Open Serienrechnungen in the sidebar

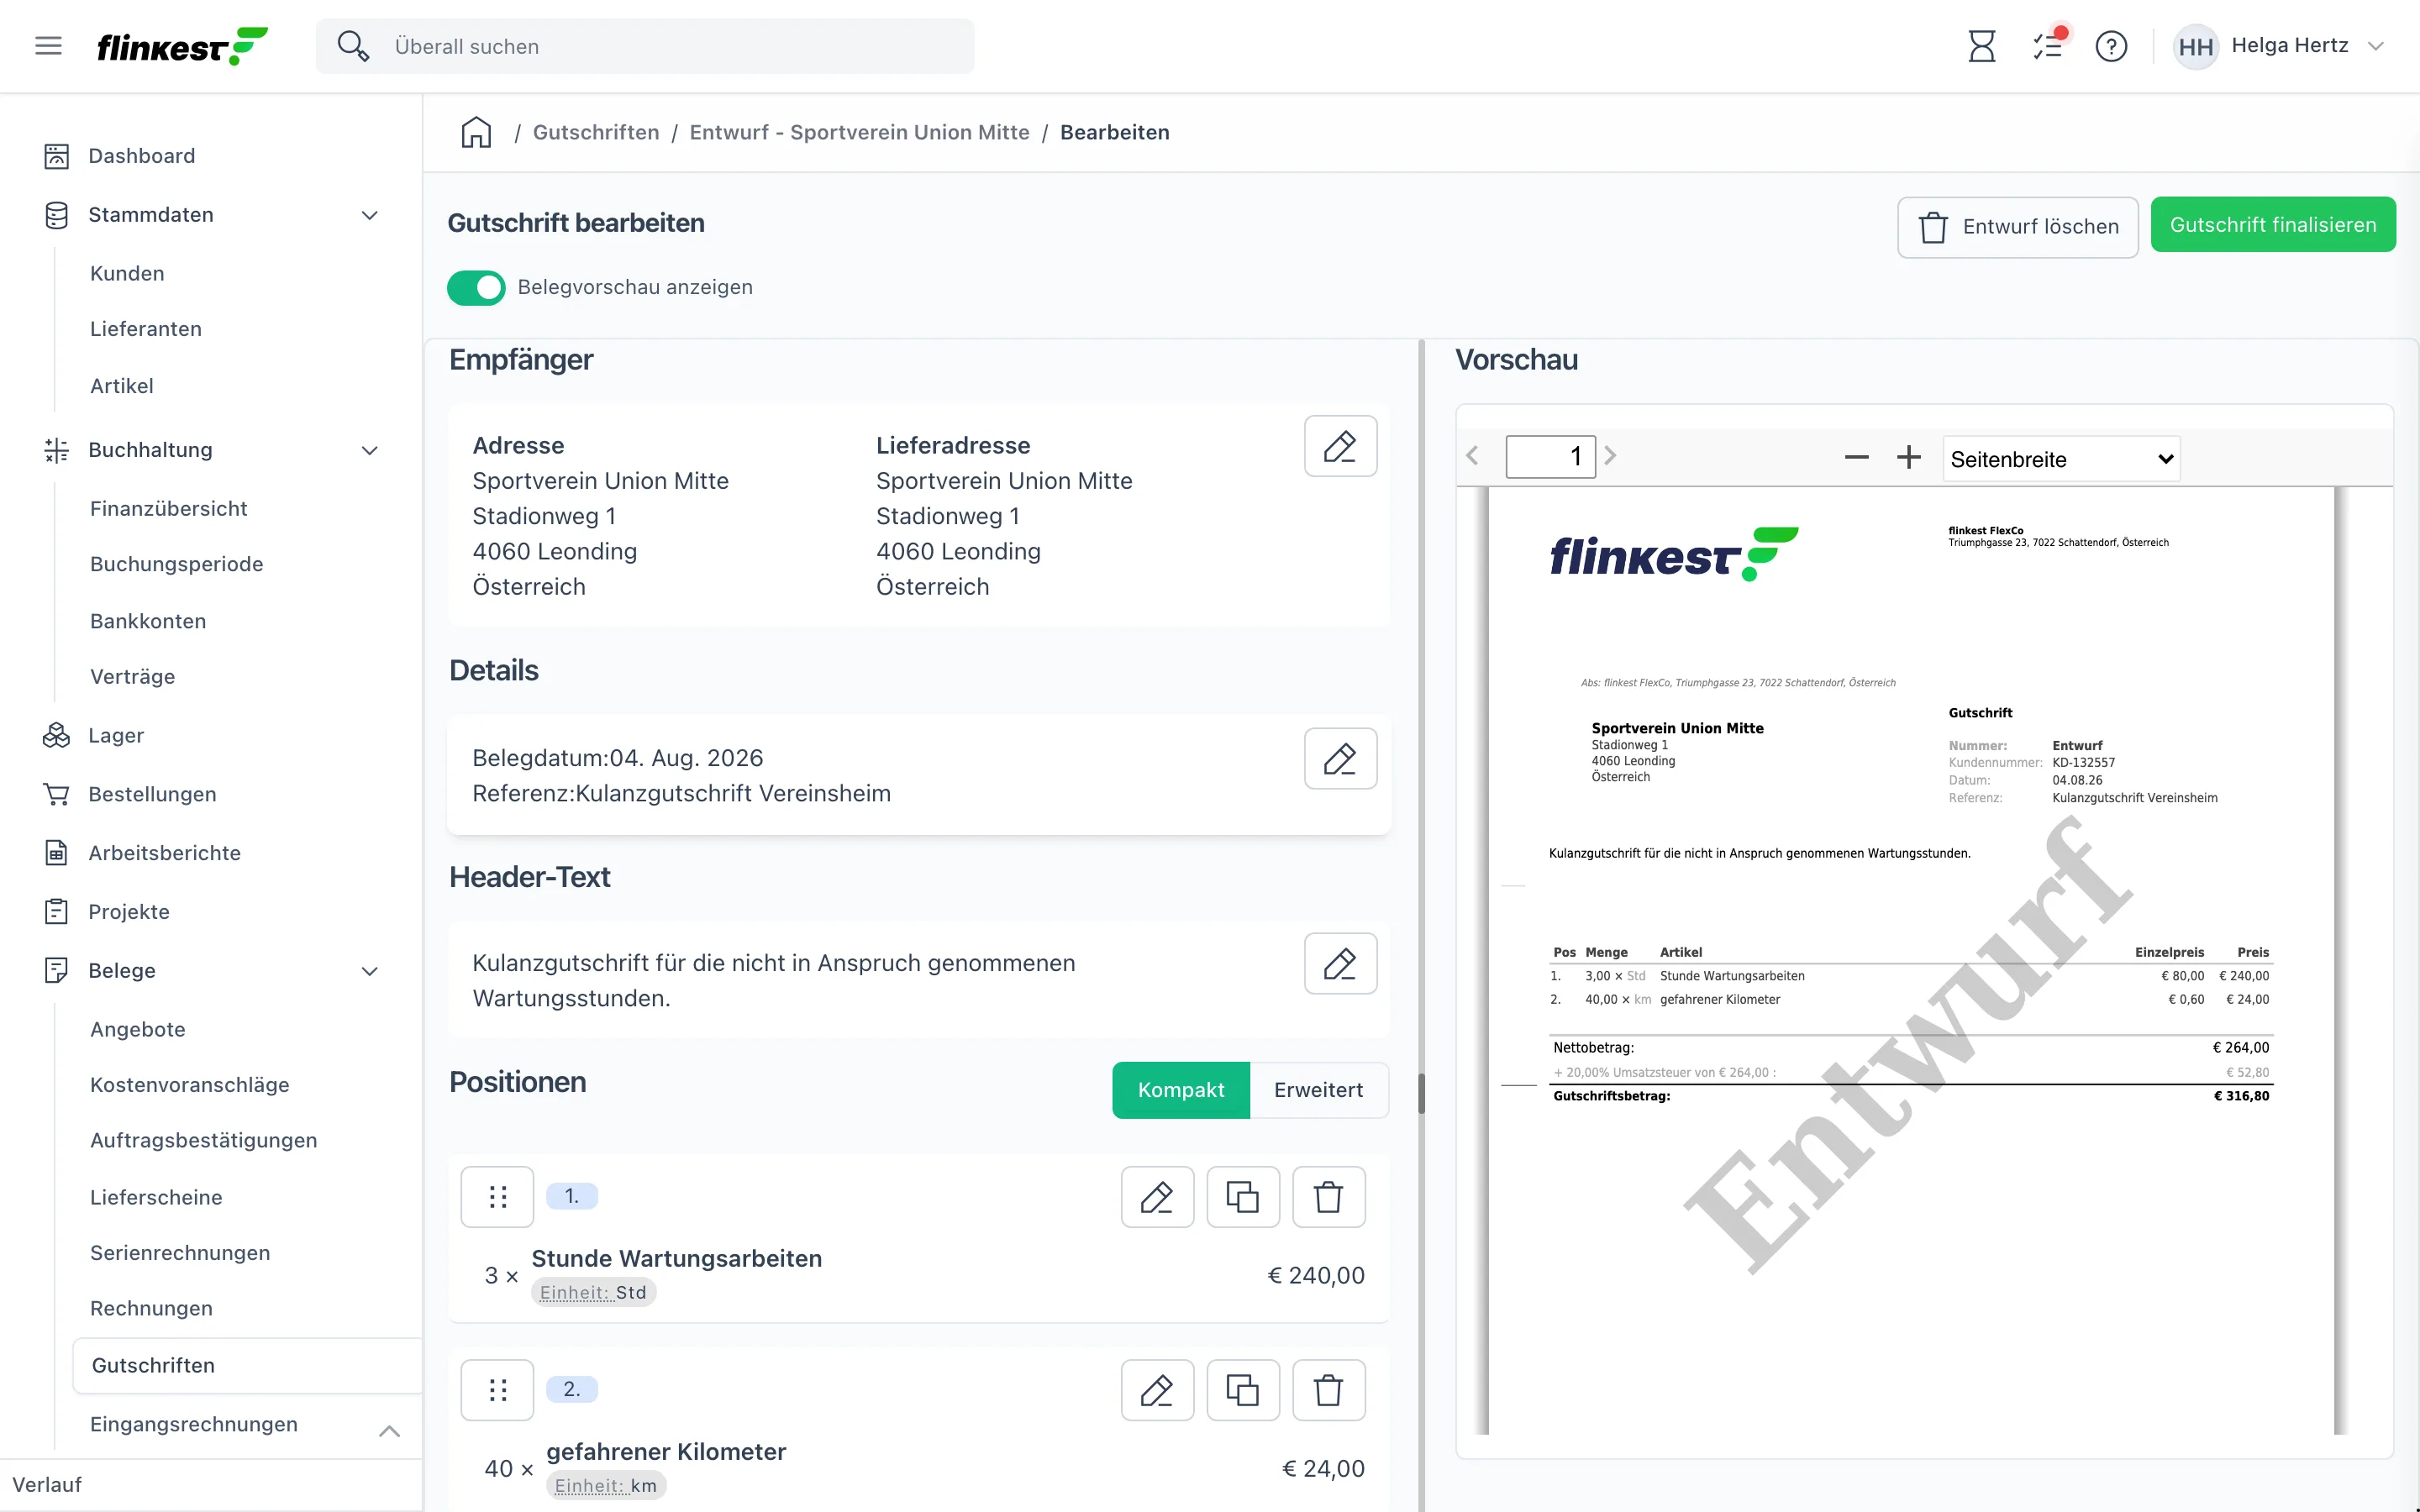[180, 1253]
